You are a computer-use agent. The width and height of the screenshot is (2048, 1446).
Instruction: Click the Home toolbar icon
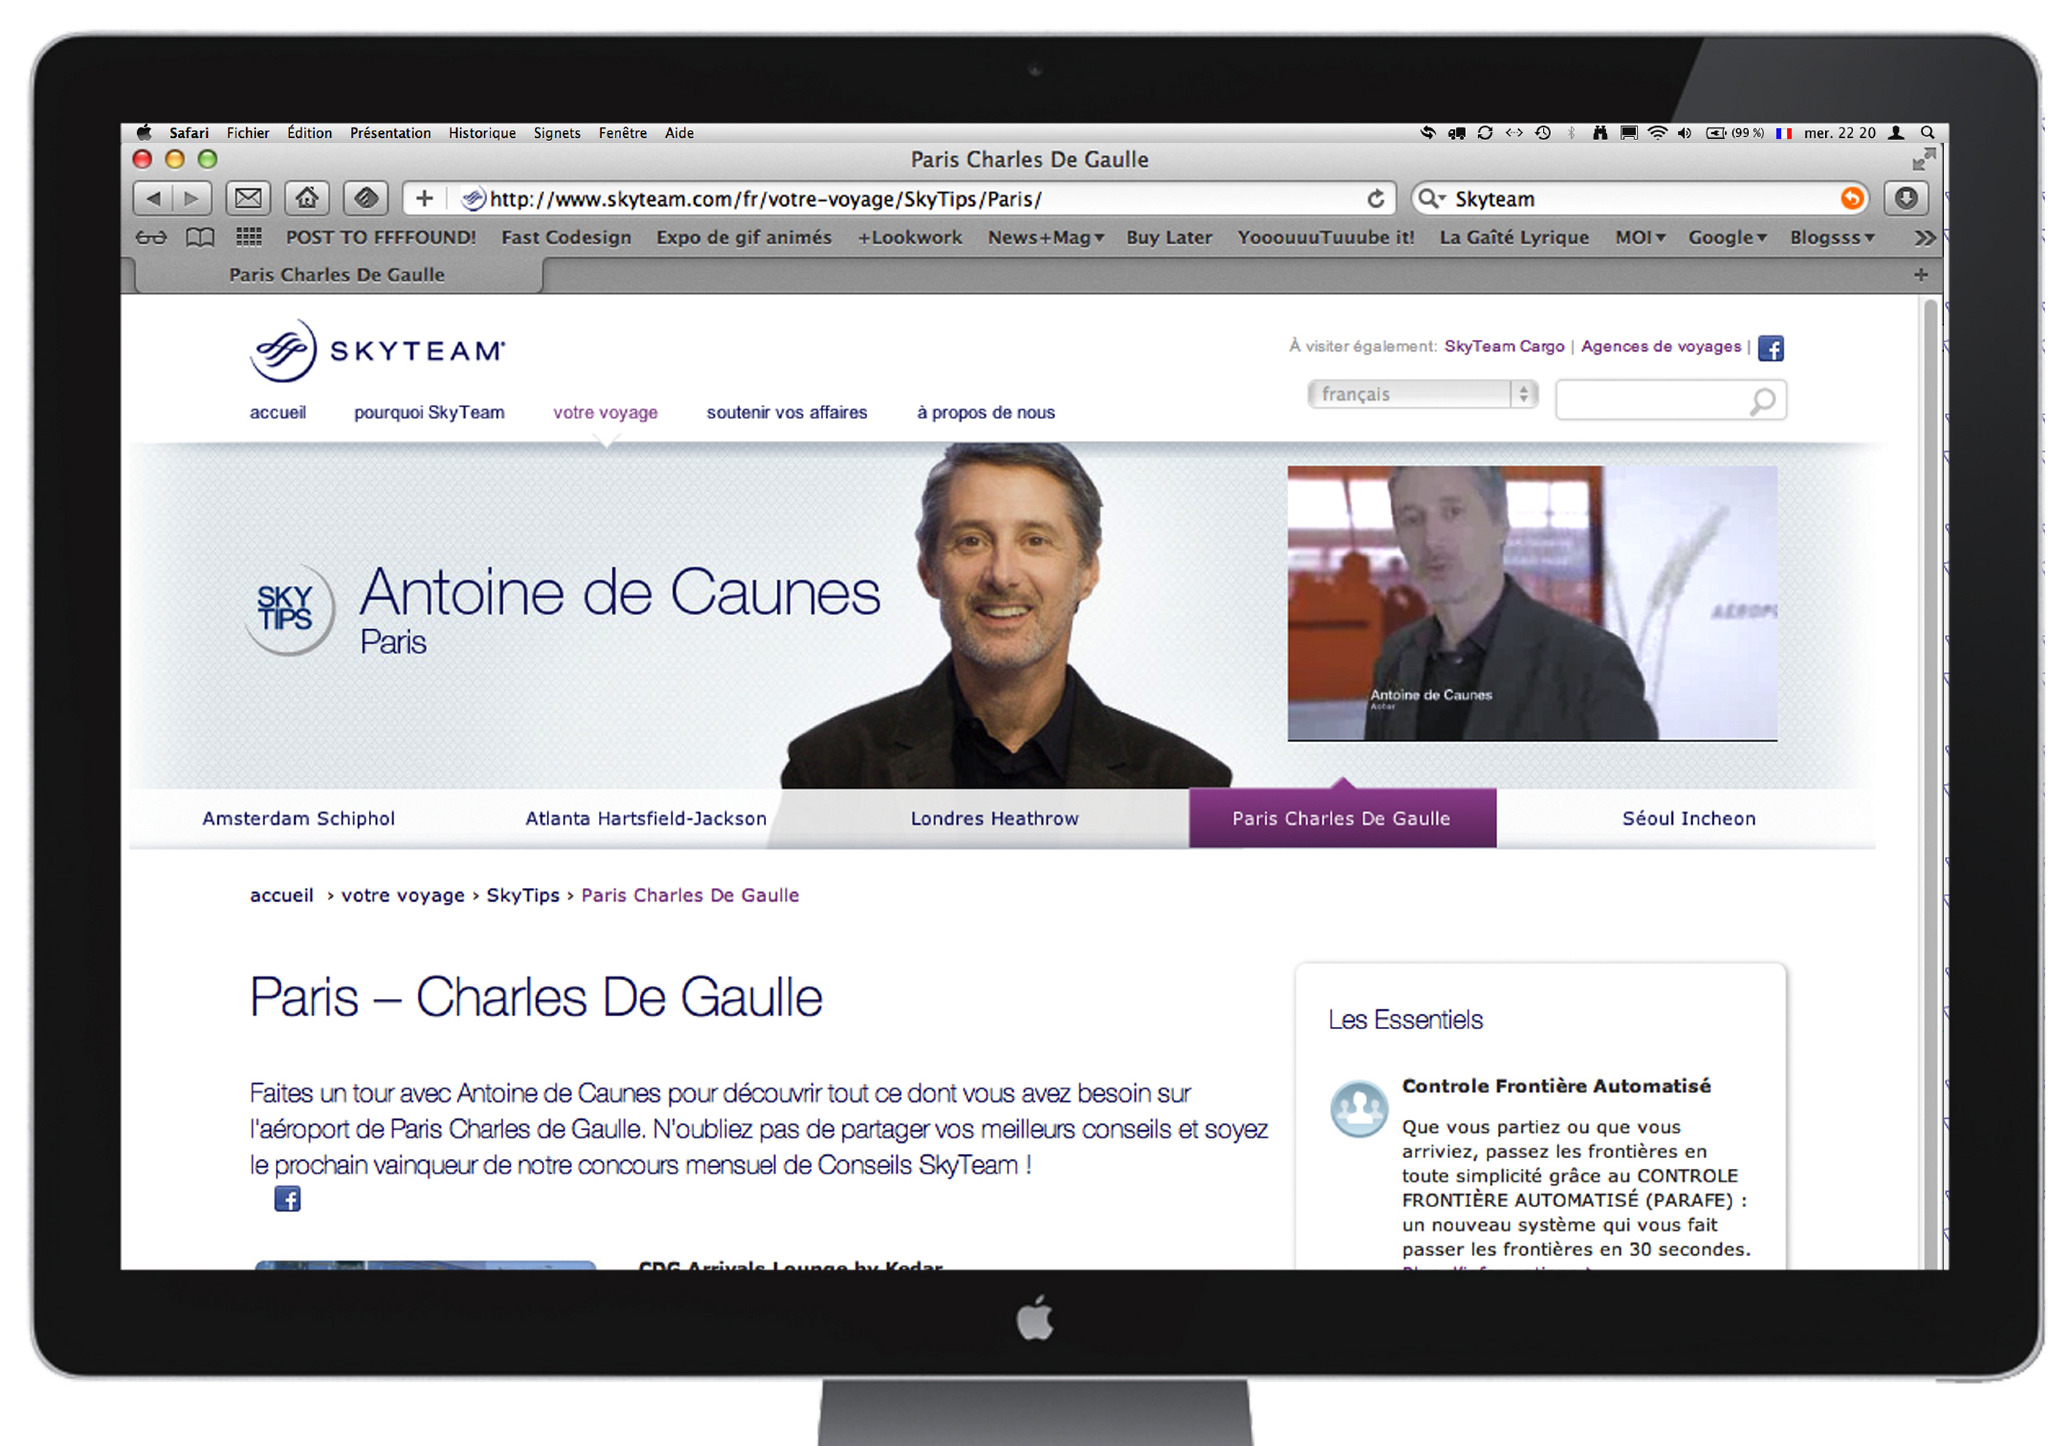point(307,198)
